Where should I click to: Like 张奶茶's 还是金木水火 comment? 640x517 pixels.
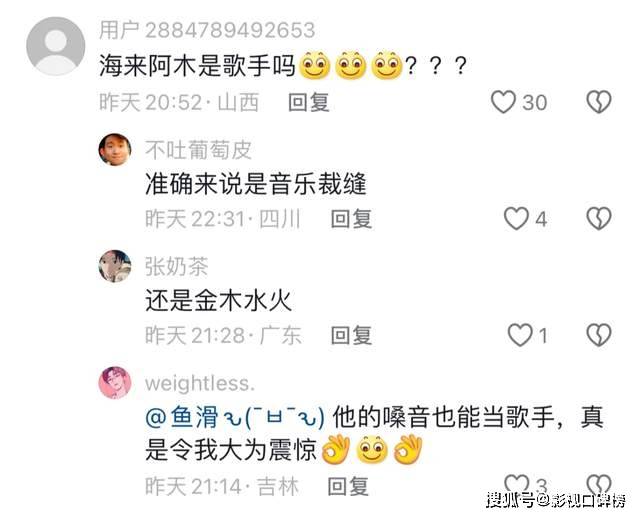[x=520, y=335]
